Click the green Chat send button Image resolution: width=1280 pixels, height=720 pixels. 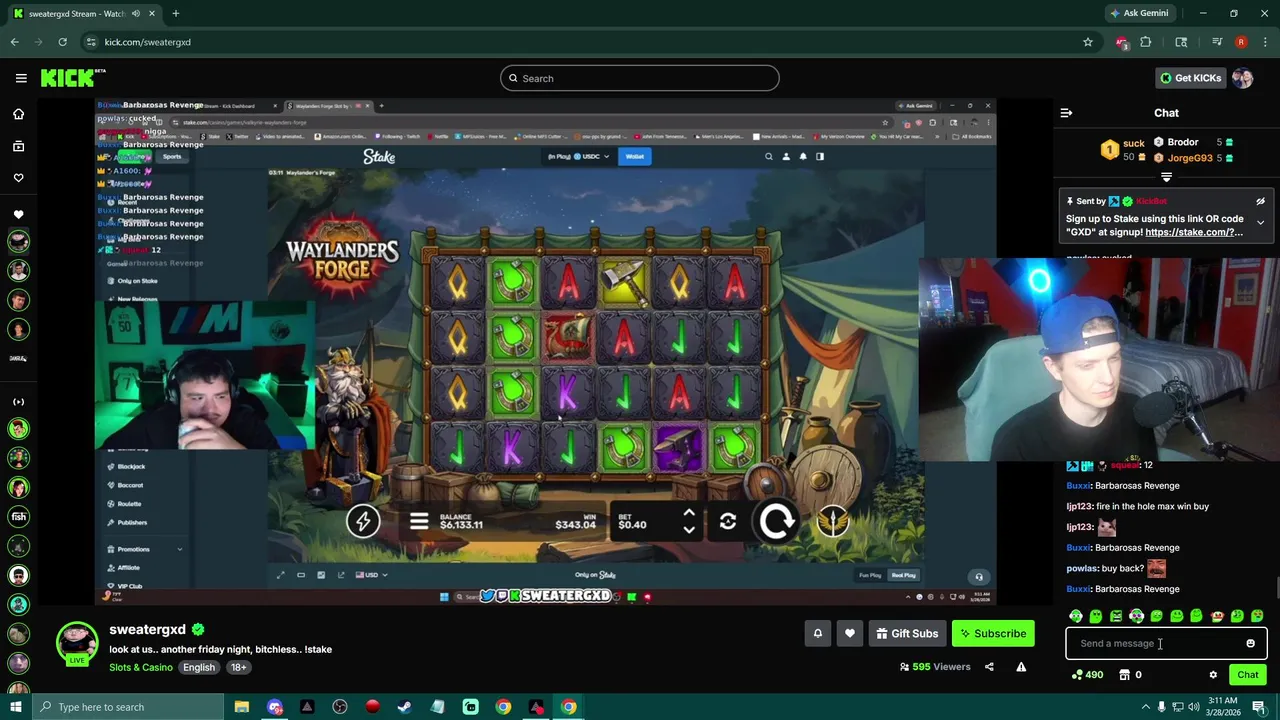pos(1248,675)
